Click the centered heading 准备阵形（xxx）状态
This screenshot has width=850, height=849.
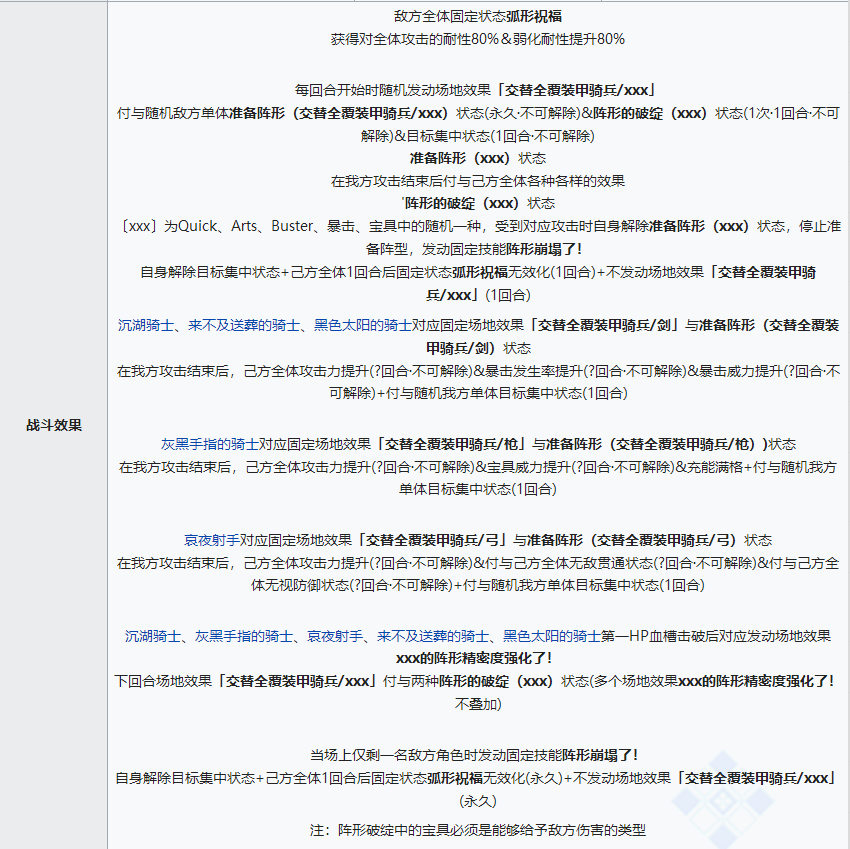(x=478, y=158)
